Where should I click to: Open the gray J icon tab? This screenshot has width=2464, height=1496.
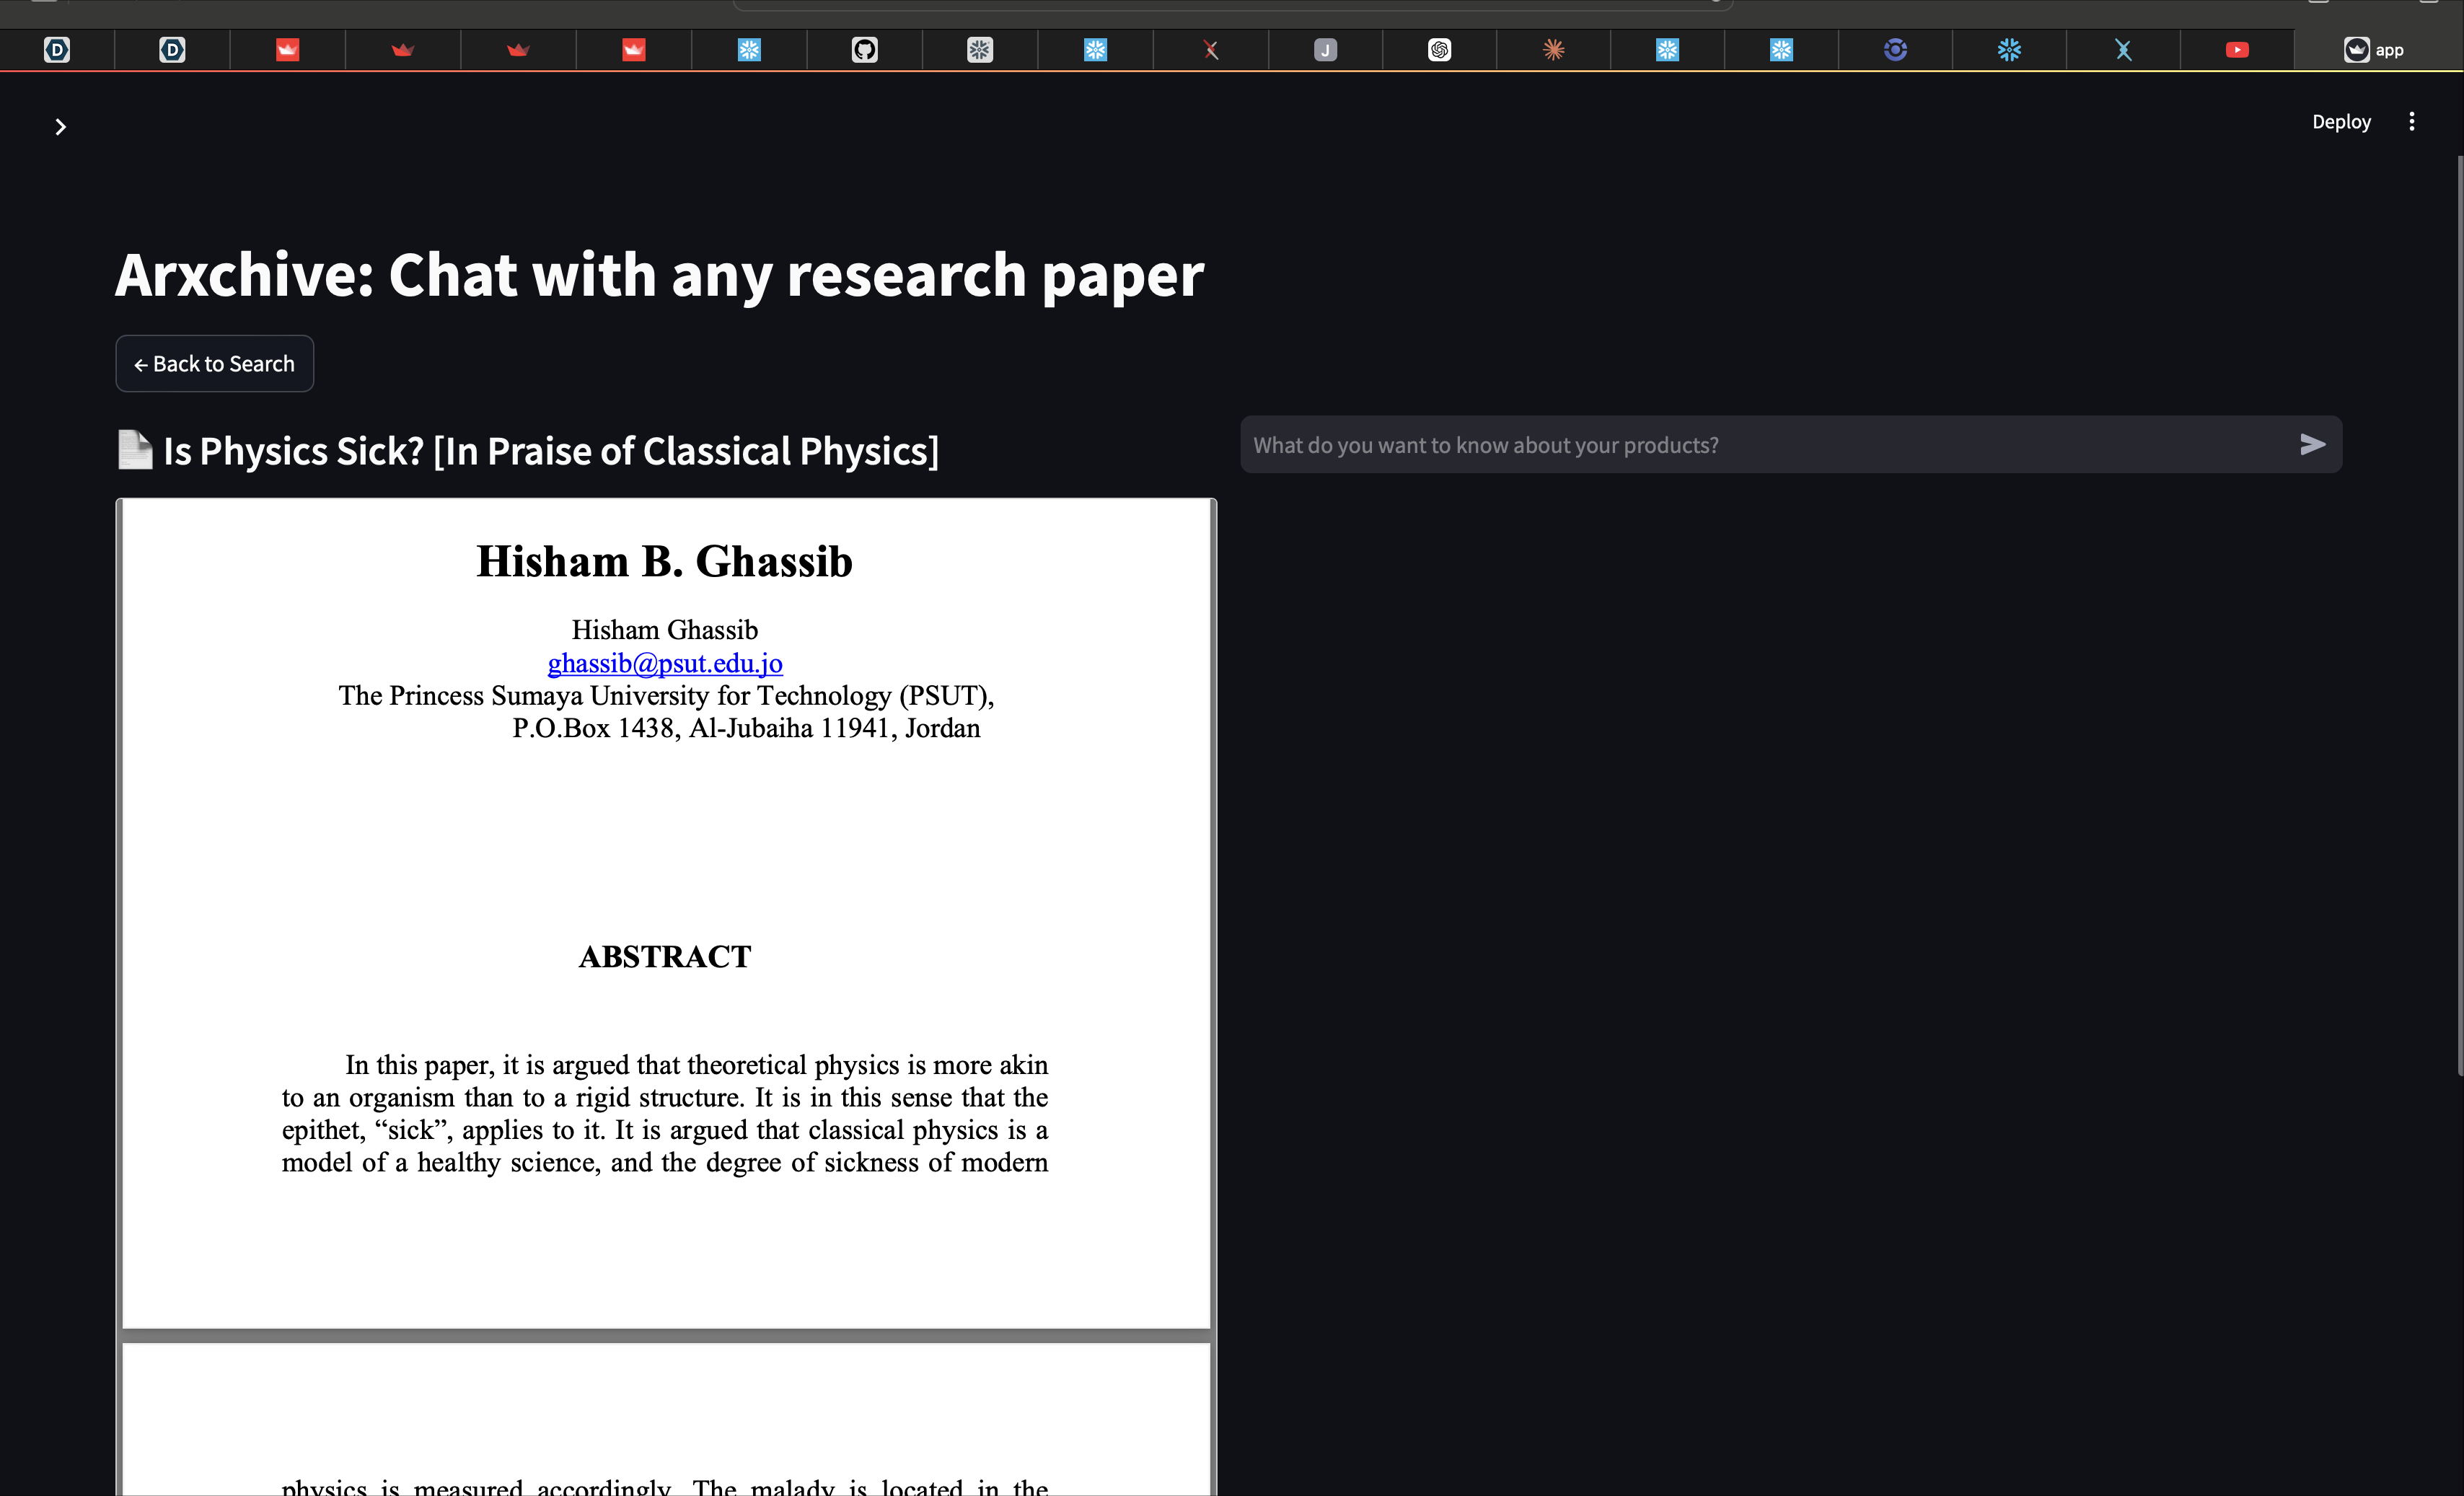click(1325, 50)
